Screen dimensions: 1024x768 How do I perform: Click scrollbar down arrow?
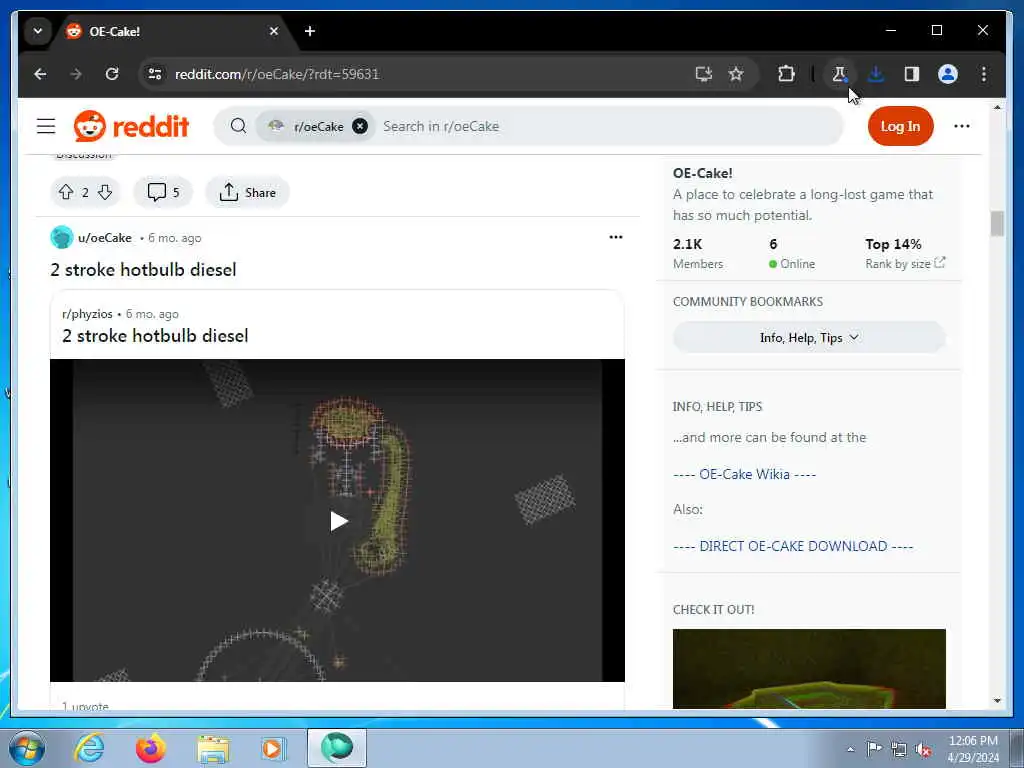997,701
